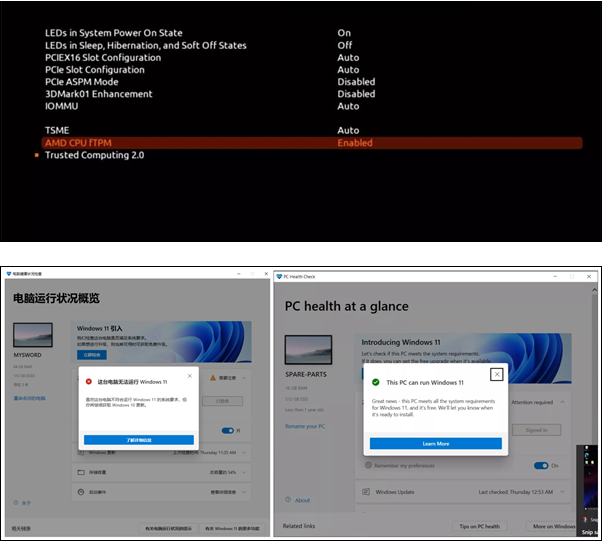Open the Auto value for IOMMU
603x543 pixels.
348,106
